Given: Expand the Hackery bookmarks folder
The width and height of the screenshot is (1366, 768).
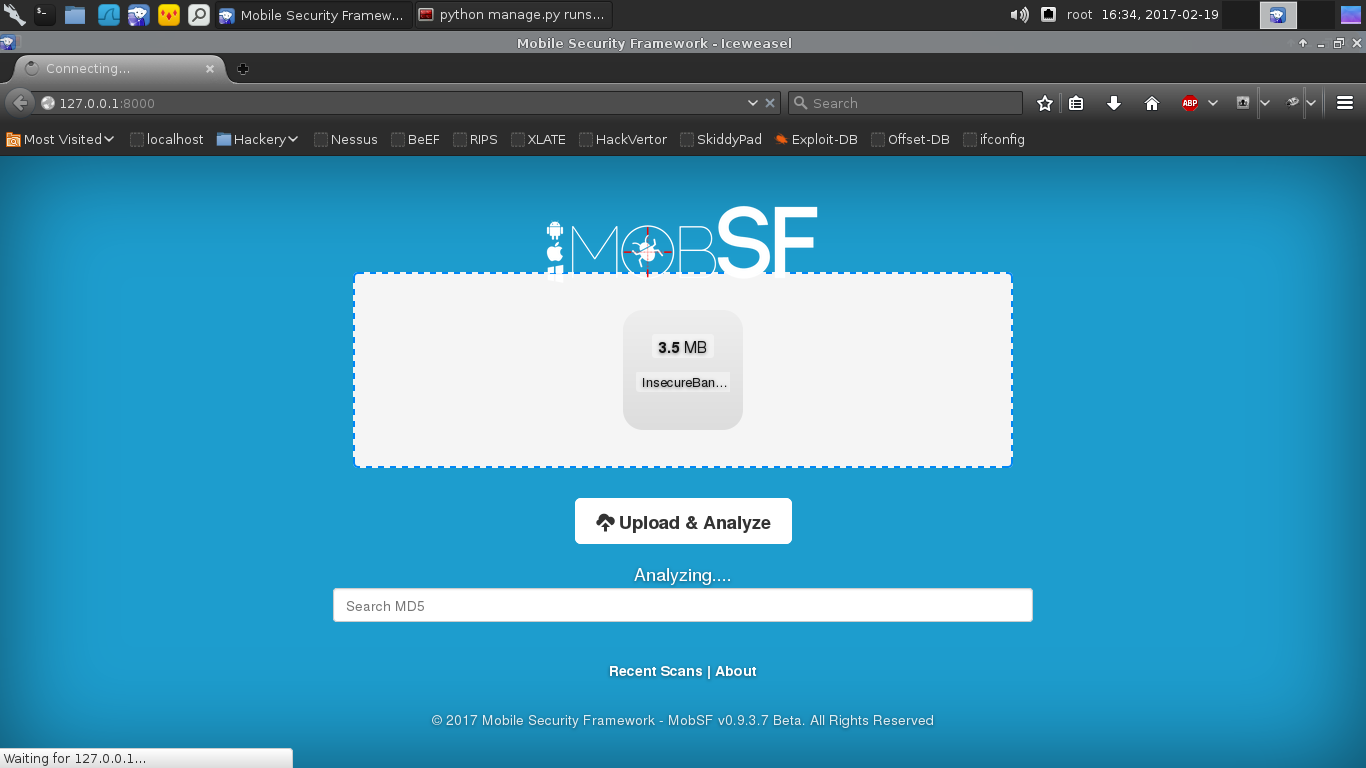Looking at the screenshot, I should pos(258,140).
